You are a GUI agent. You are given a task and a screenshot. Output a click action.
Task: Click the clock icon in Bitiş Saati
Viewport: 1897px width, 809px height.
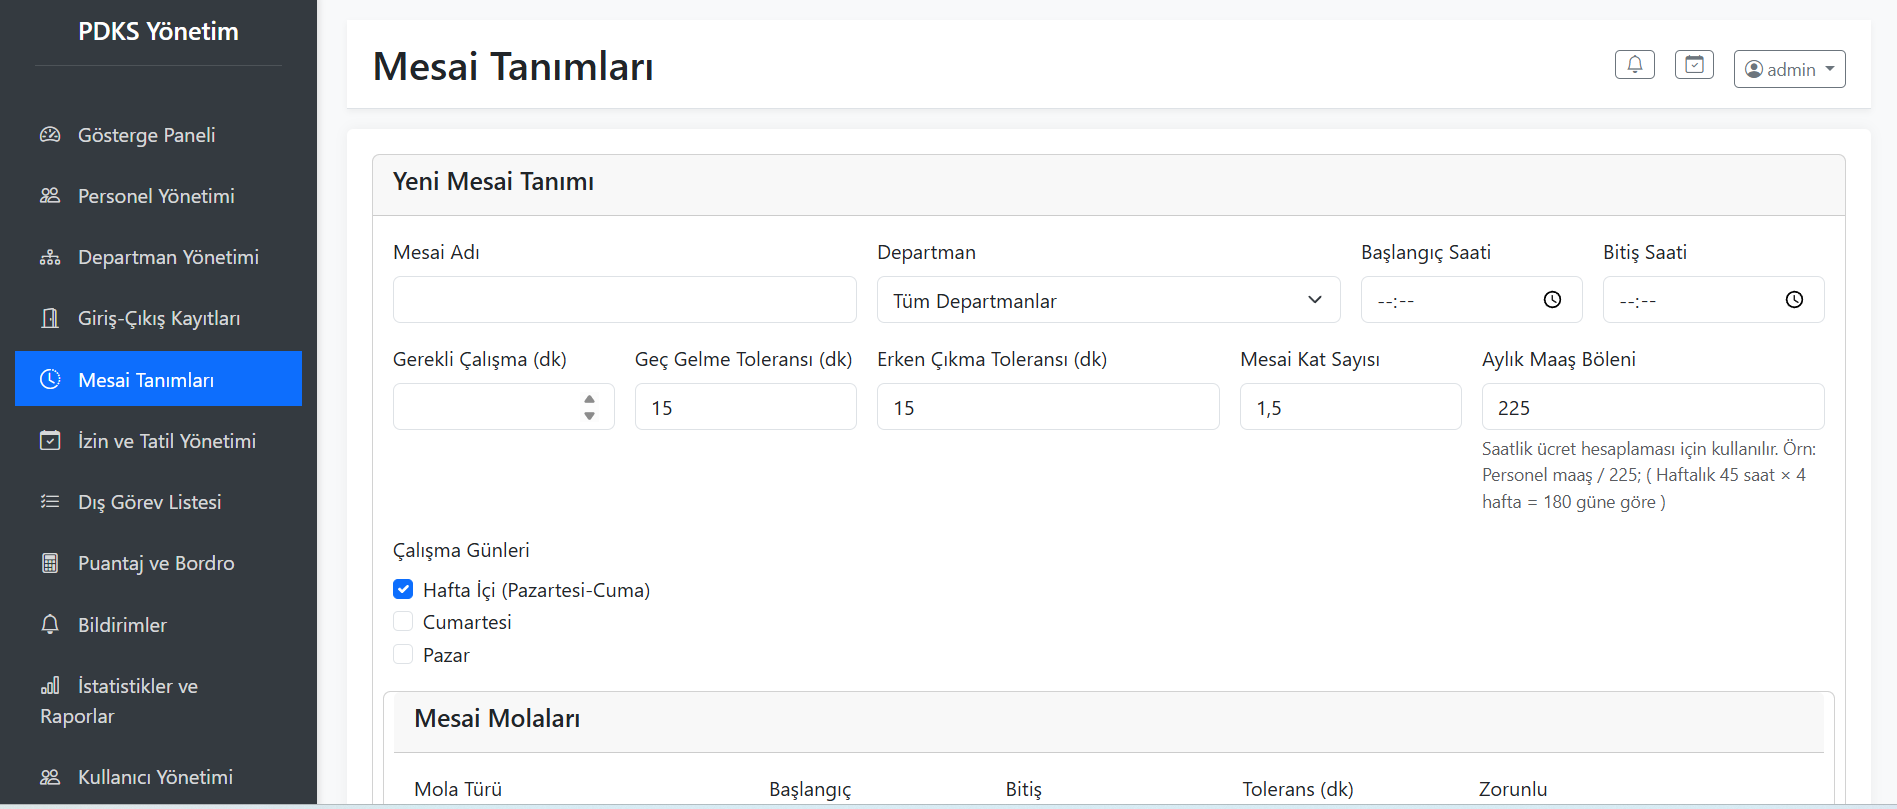1794,300
